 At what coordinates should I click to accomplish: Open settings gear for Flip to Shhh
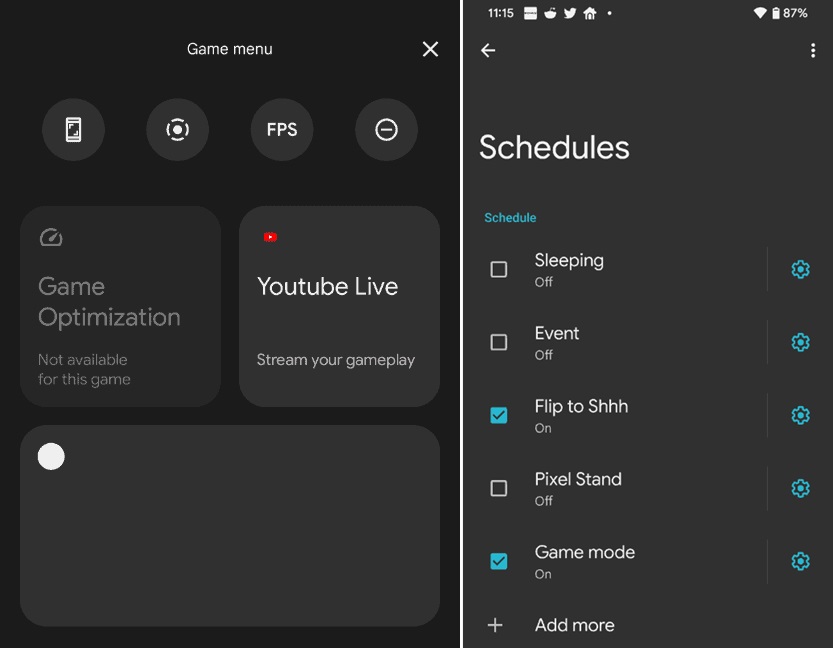pyautogui.click(x=800, y=415)
